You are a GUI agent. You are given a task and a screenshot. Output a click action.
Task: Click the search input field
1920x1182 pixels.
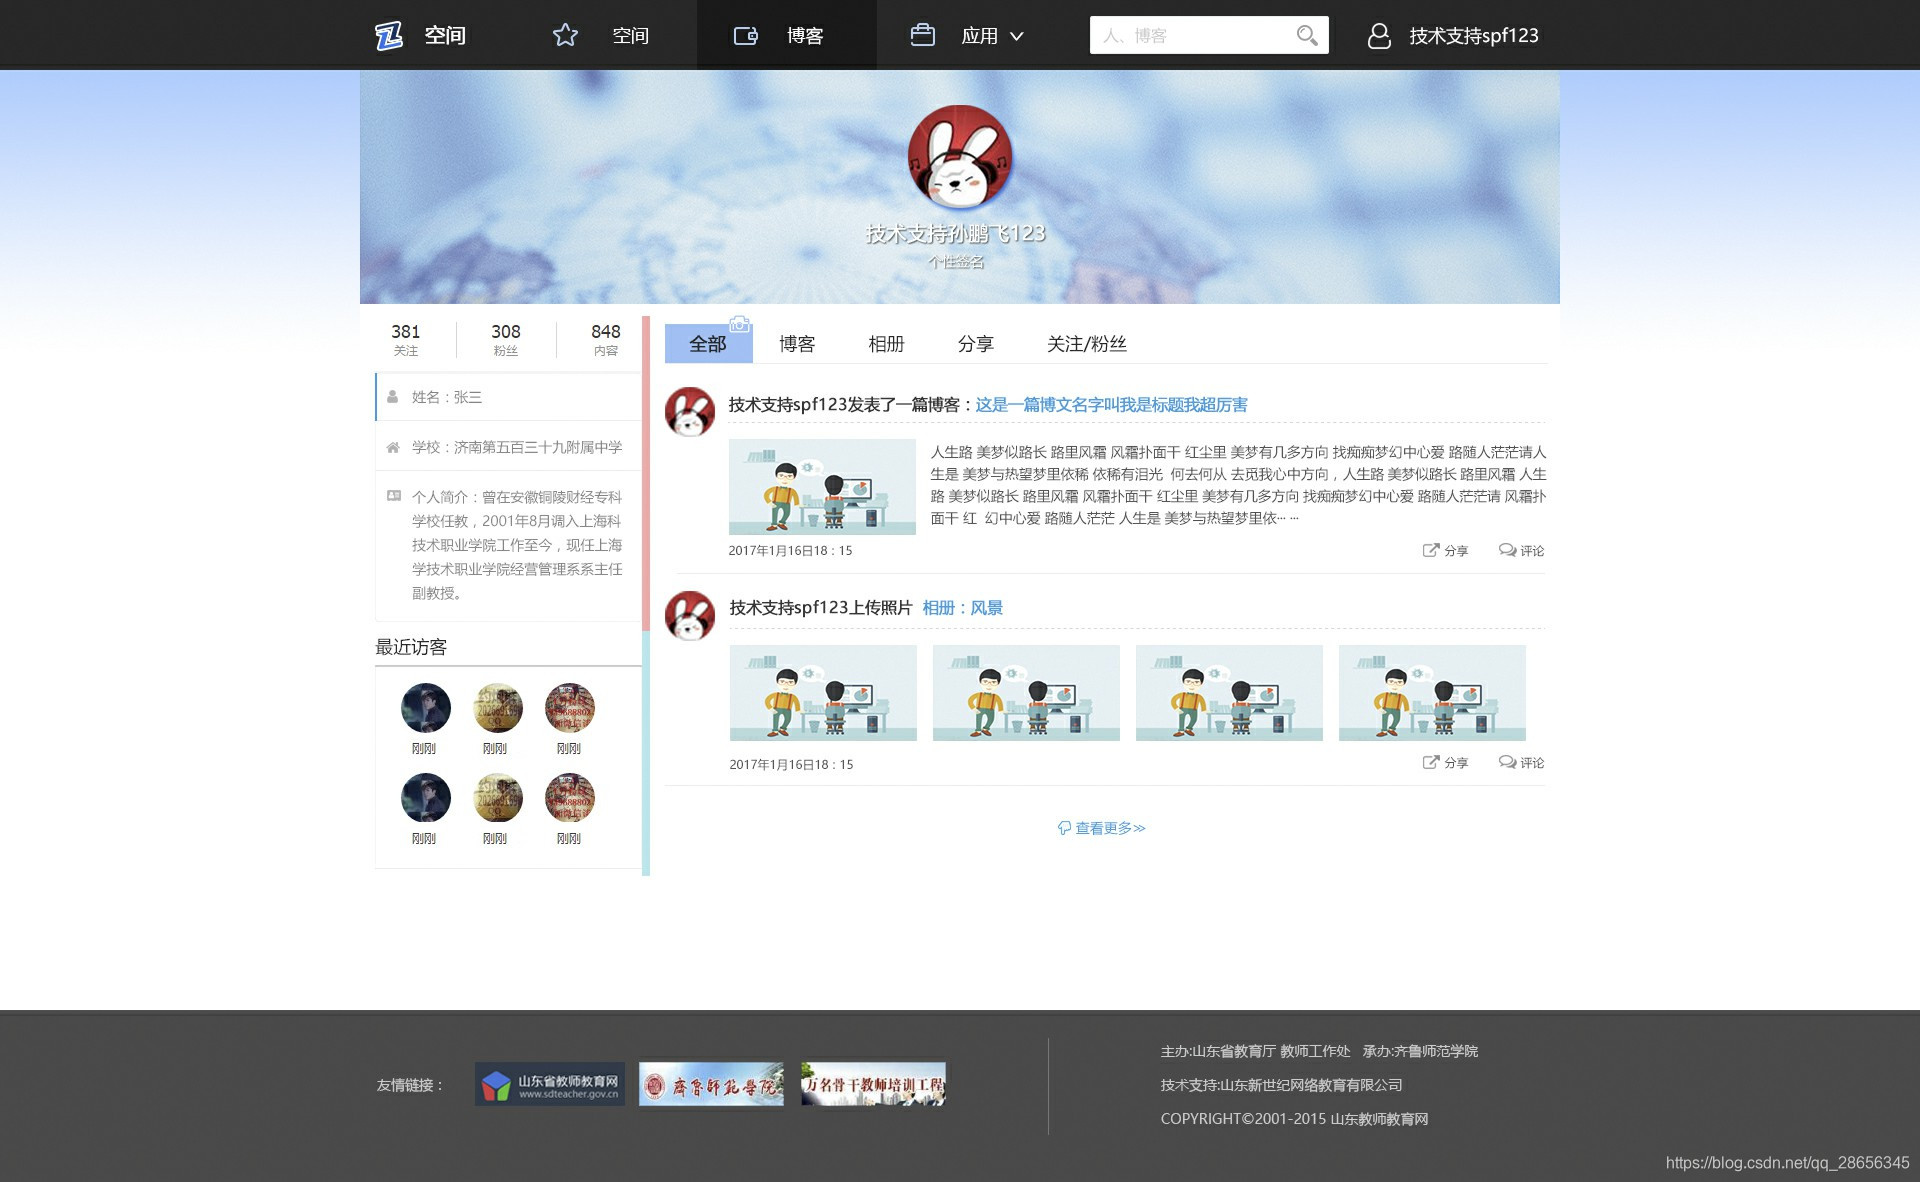1190,36
